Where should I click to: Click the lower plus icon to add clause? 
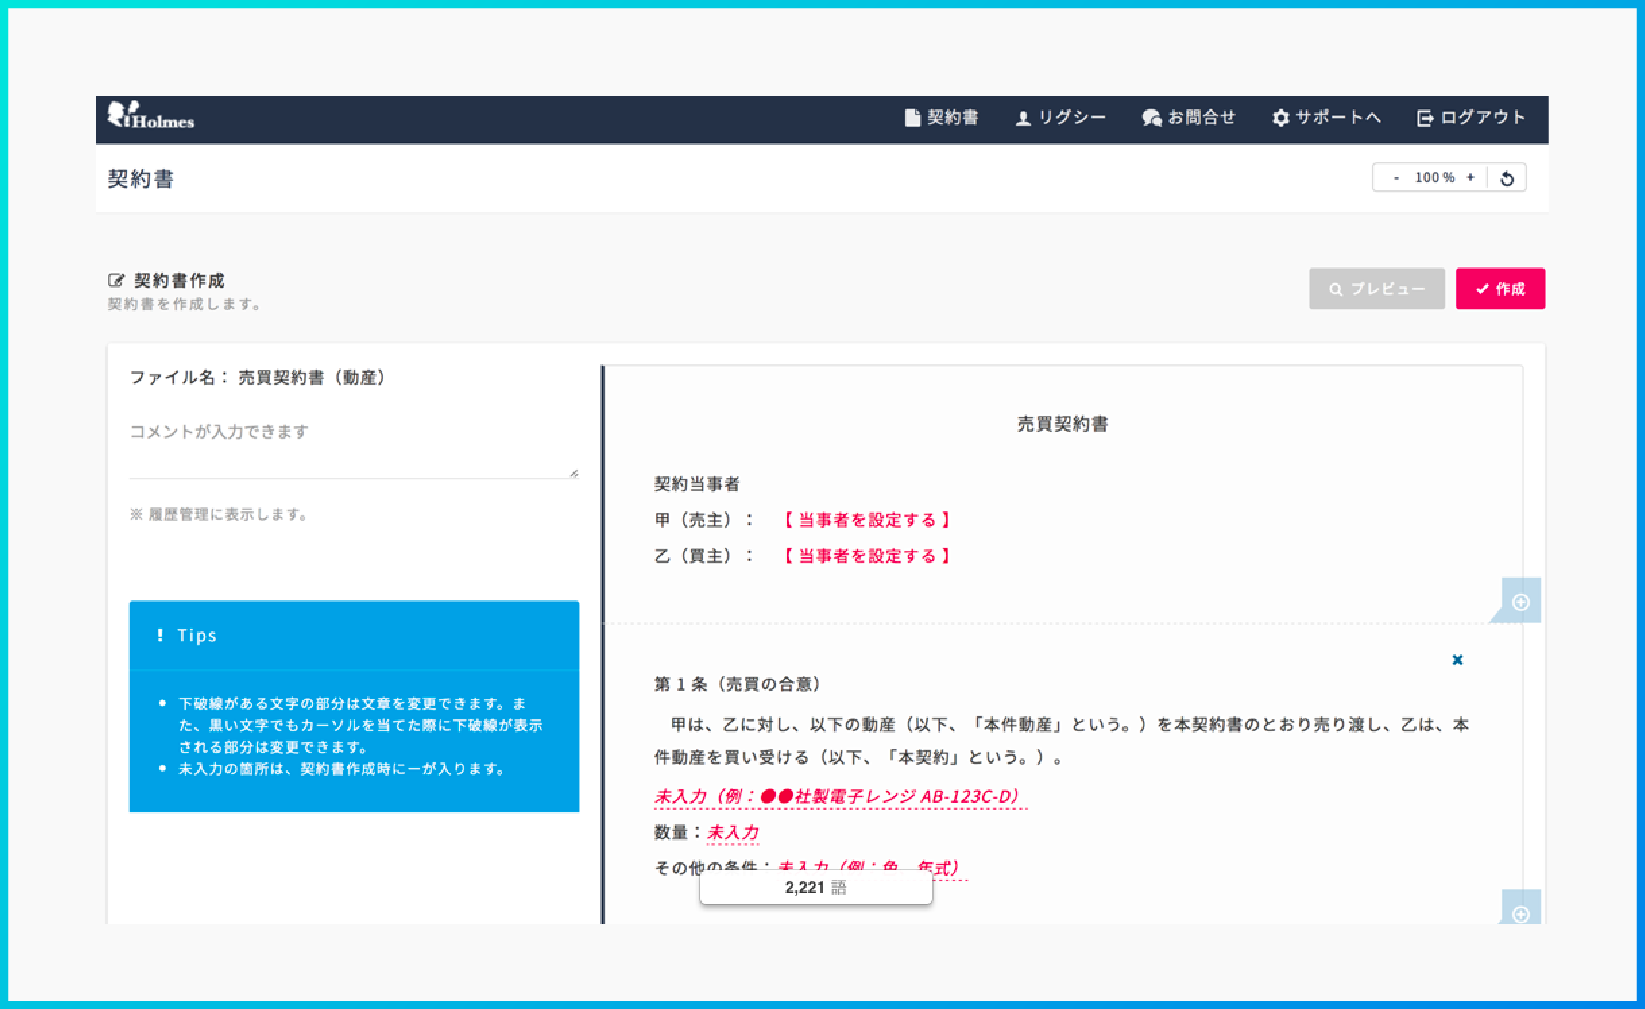[x=1520, y=914]
